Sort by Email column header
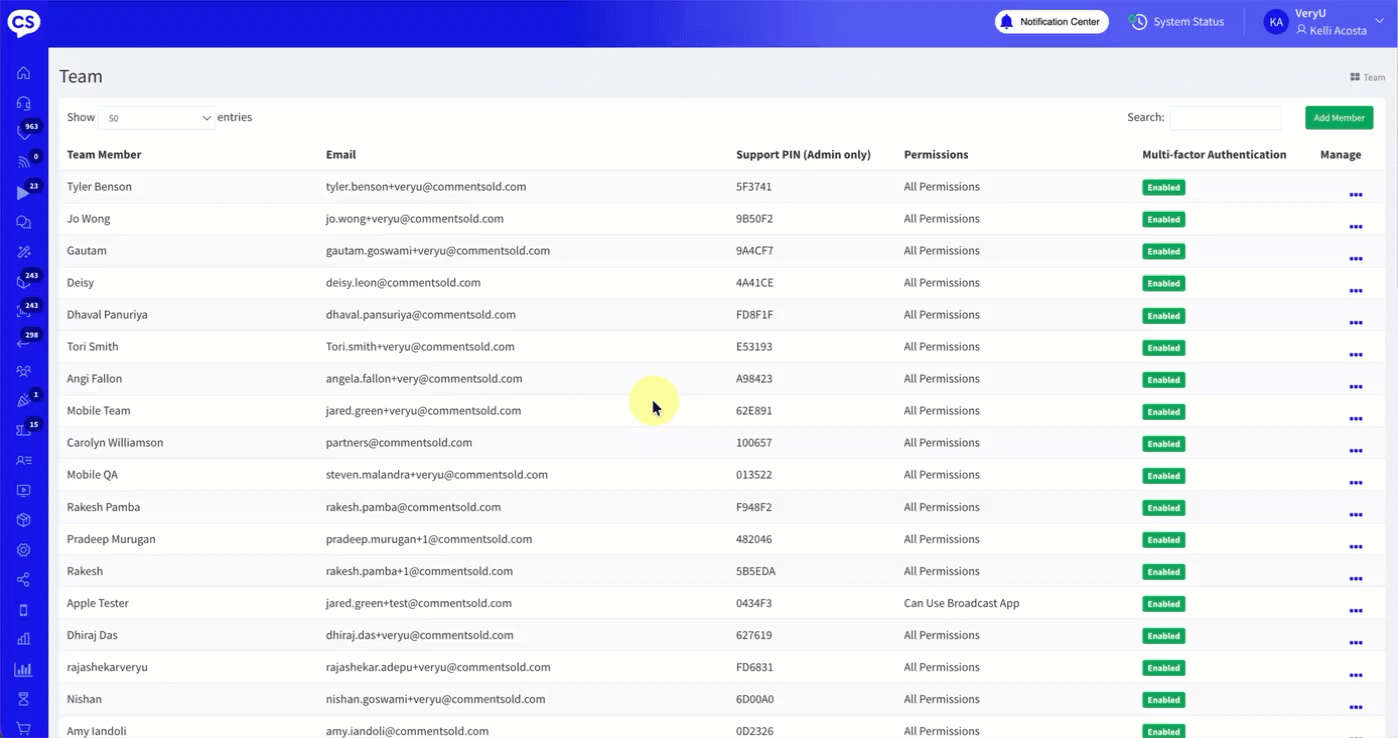 coord(341,155)
